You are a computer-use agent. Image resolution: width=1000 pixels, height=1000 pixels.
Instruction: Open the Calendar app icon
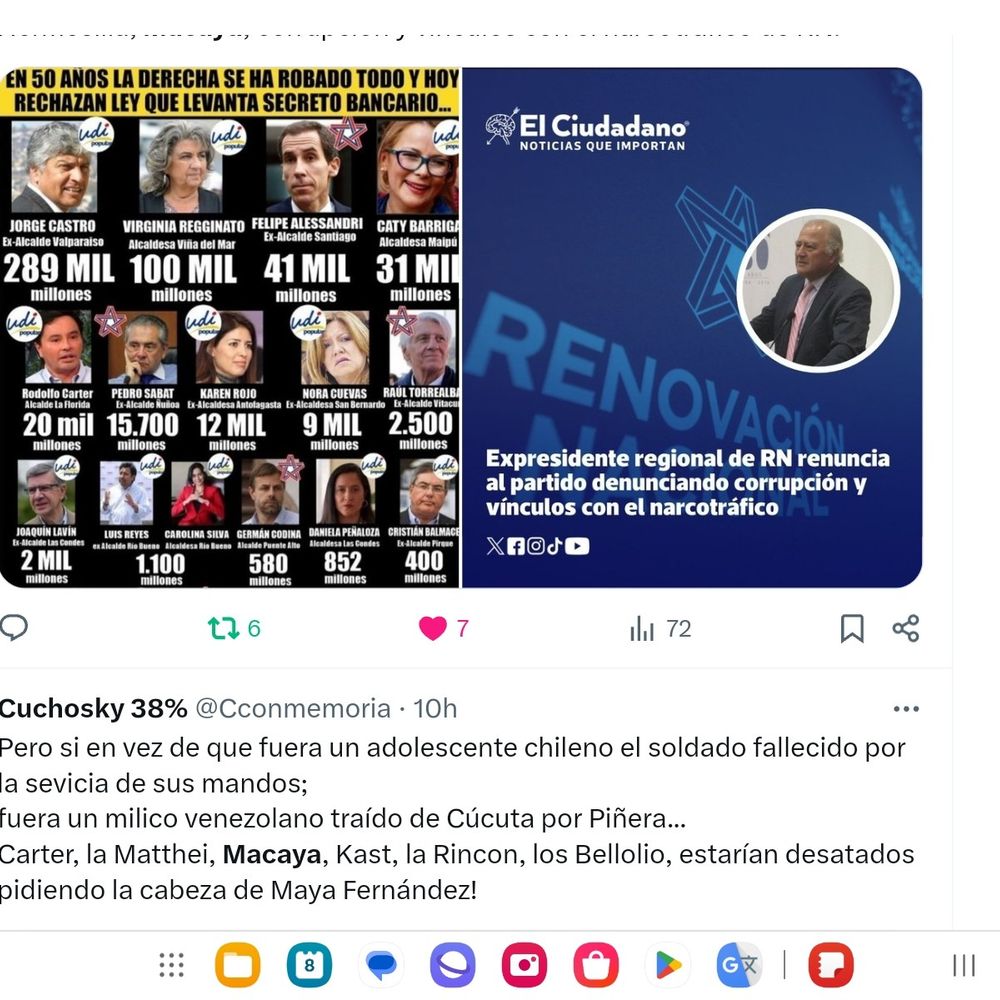point(309,965)
